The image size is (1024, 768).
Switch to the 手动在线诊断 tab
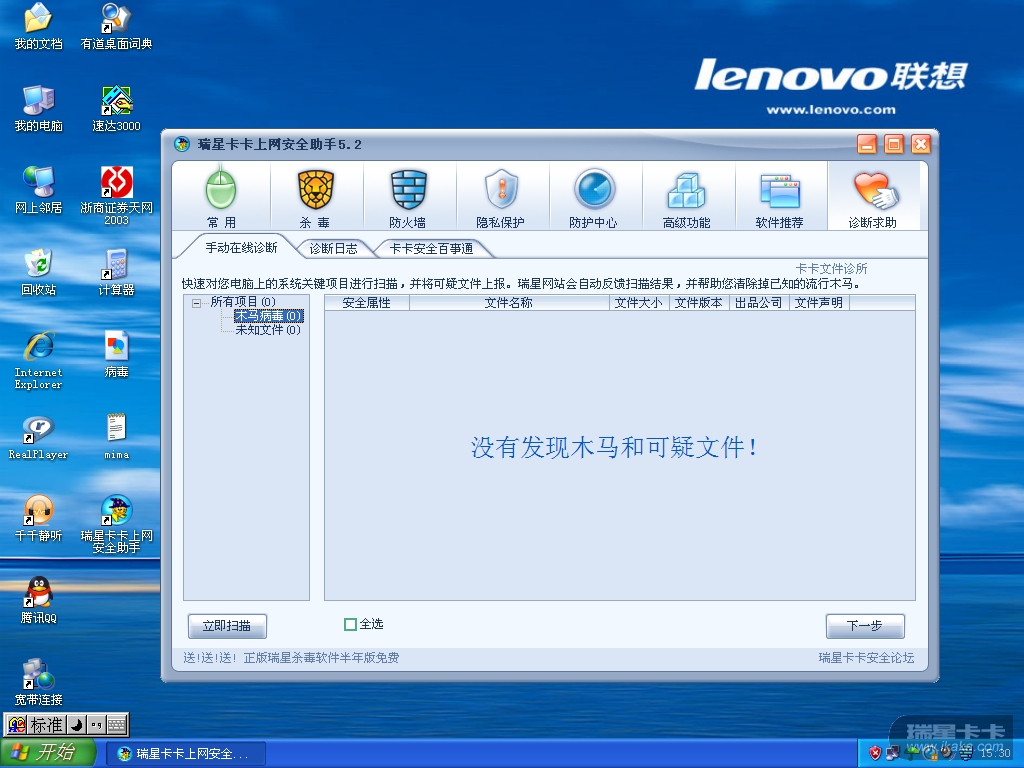(241, 248)
